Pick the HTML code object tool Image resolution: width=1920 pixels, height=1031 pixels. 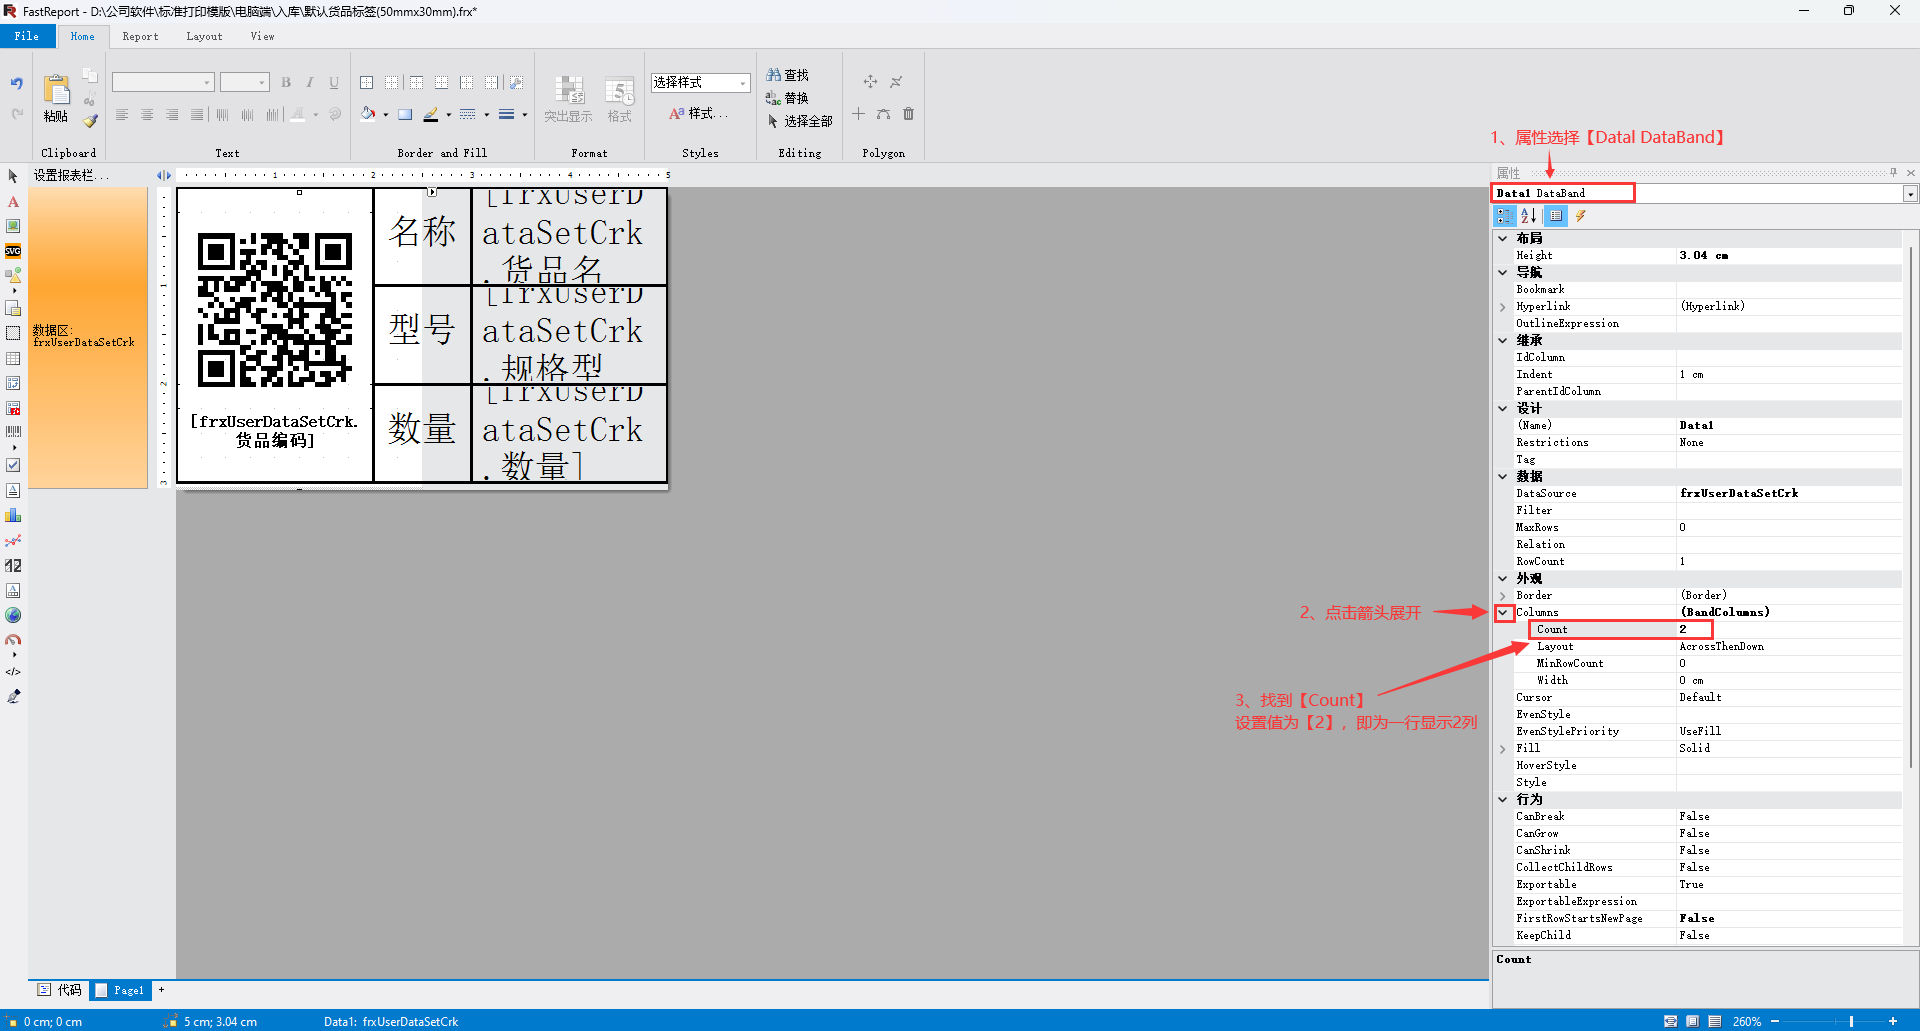13,672
